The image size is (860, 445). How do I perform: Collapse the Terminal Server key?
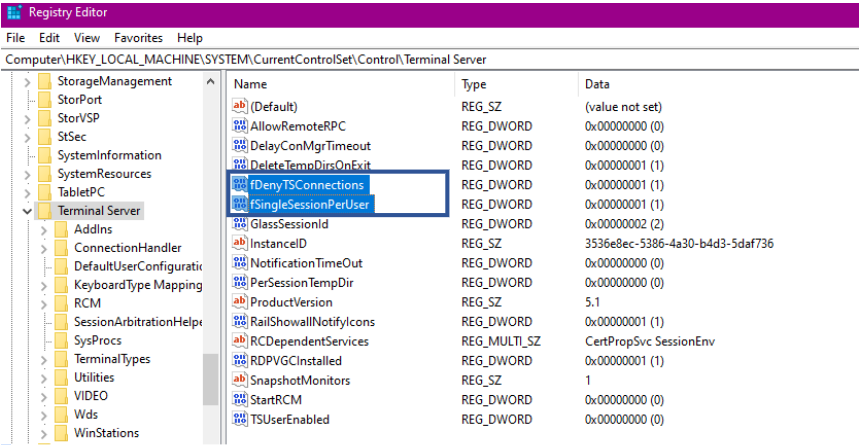27,211
